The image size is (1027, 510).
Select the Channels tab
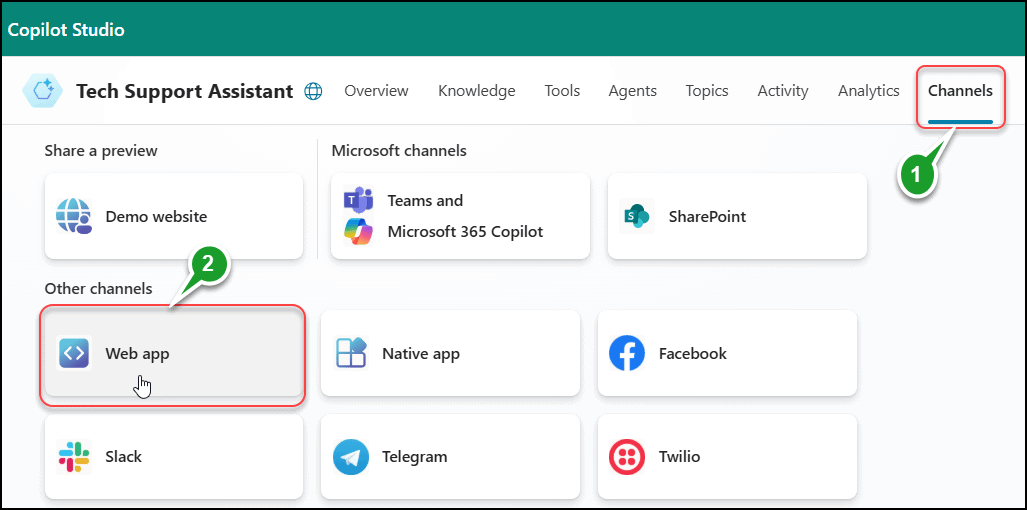coord(960,91)
